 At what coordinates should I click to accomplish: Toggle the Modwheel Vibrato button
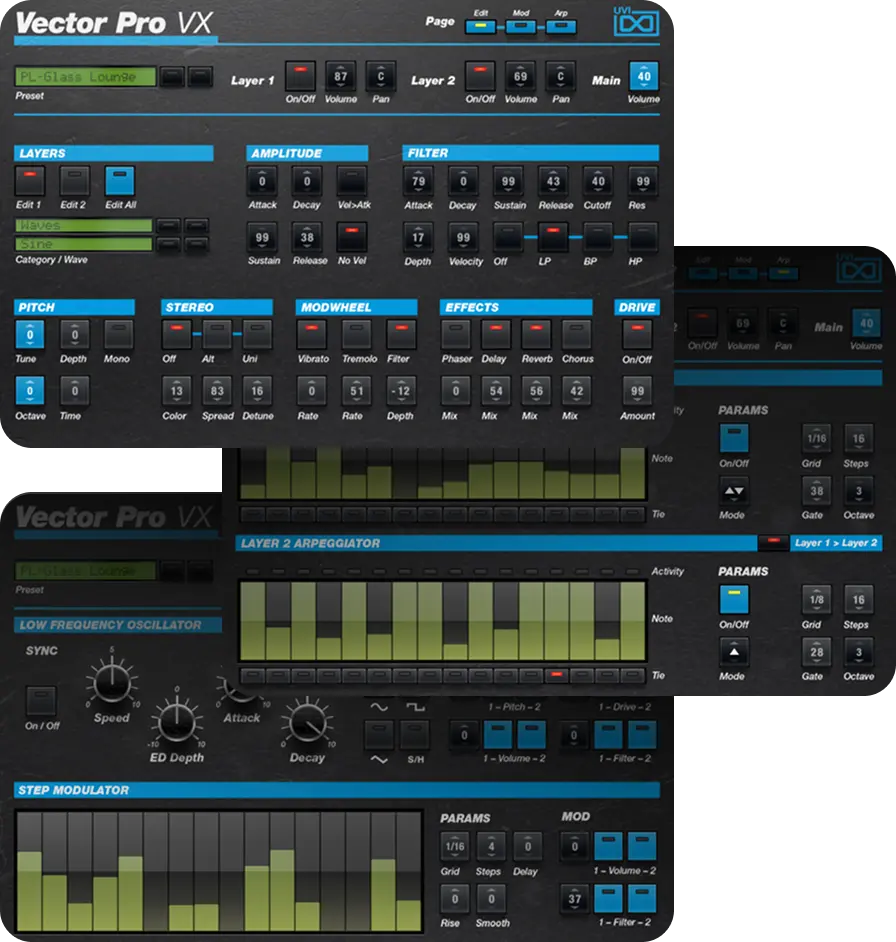click(x=311, y=335)
